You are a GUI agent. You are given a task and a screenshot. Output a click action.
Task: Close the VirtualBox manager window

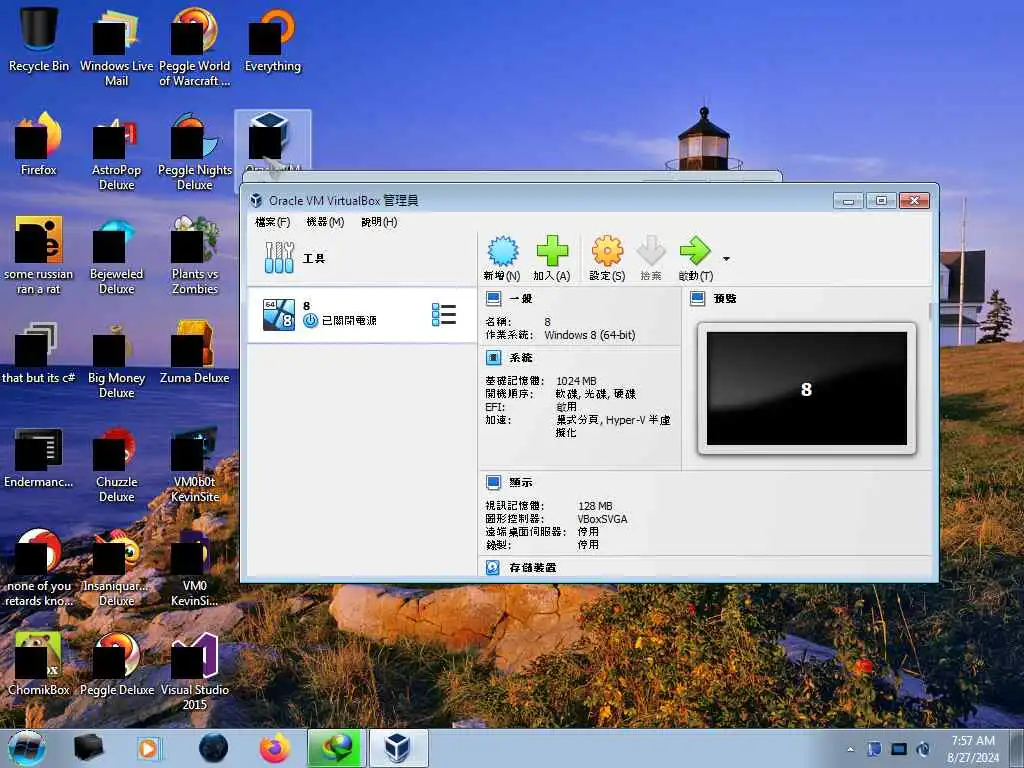[914, 200]
